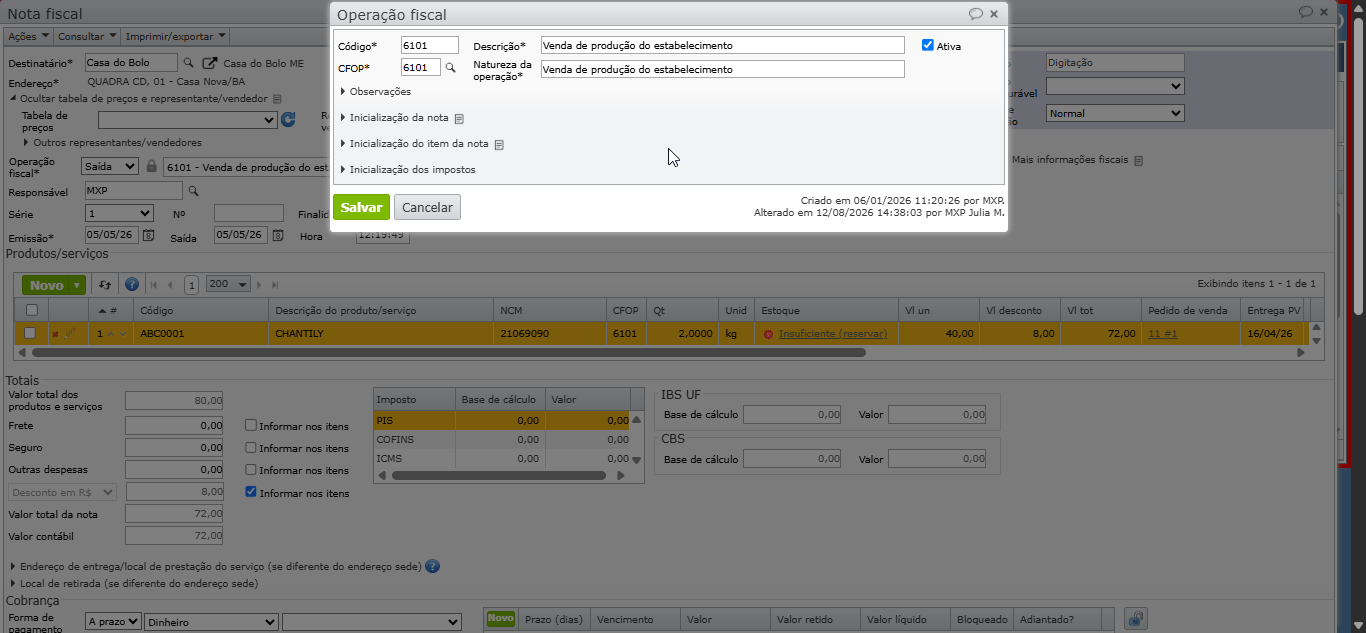Click the help icon in the Produtos/serviços toolbar
Viewport: 1366px width, 633px height.
[x=132, y=285]
